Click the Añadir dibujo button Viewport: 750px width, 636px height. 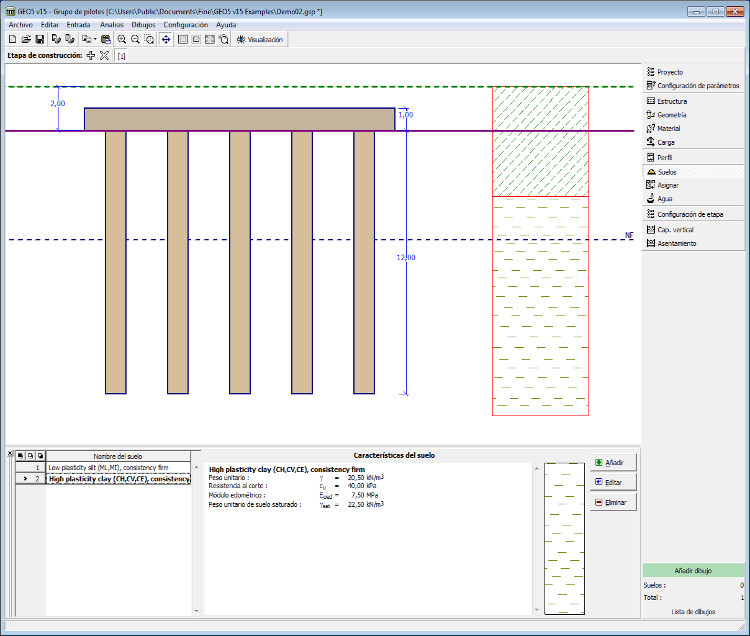click(694, 570)
